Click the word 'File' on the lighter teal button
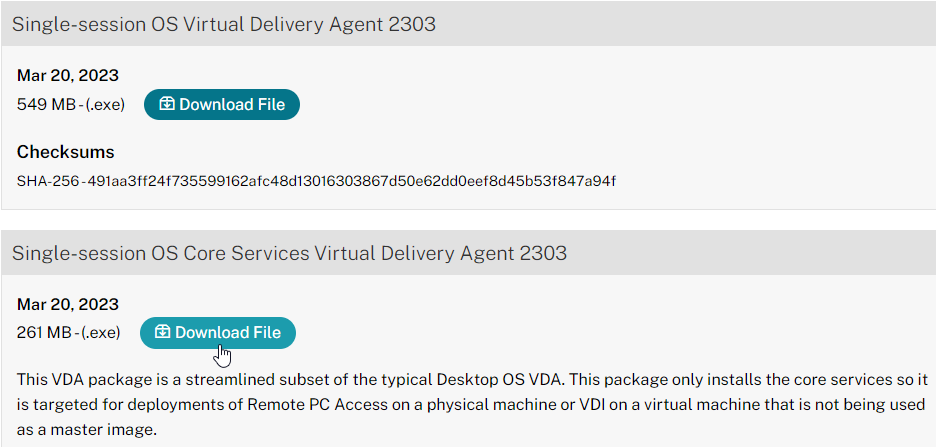This screenshot has height=447, width=936. [x=268, y=332]
